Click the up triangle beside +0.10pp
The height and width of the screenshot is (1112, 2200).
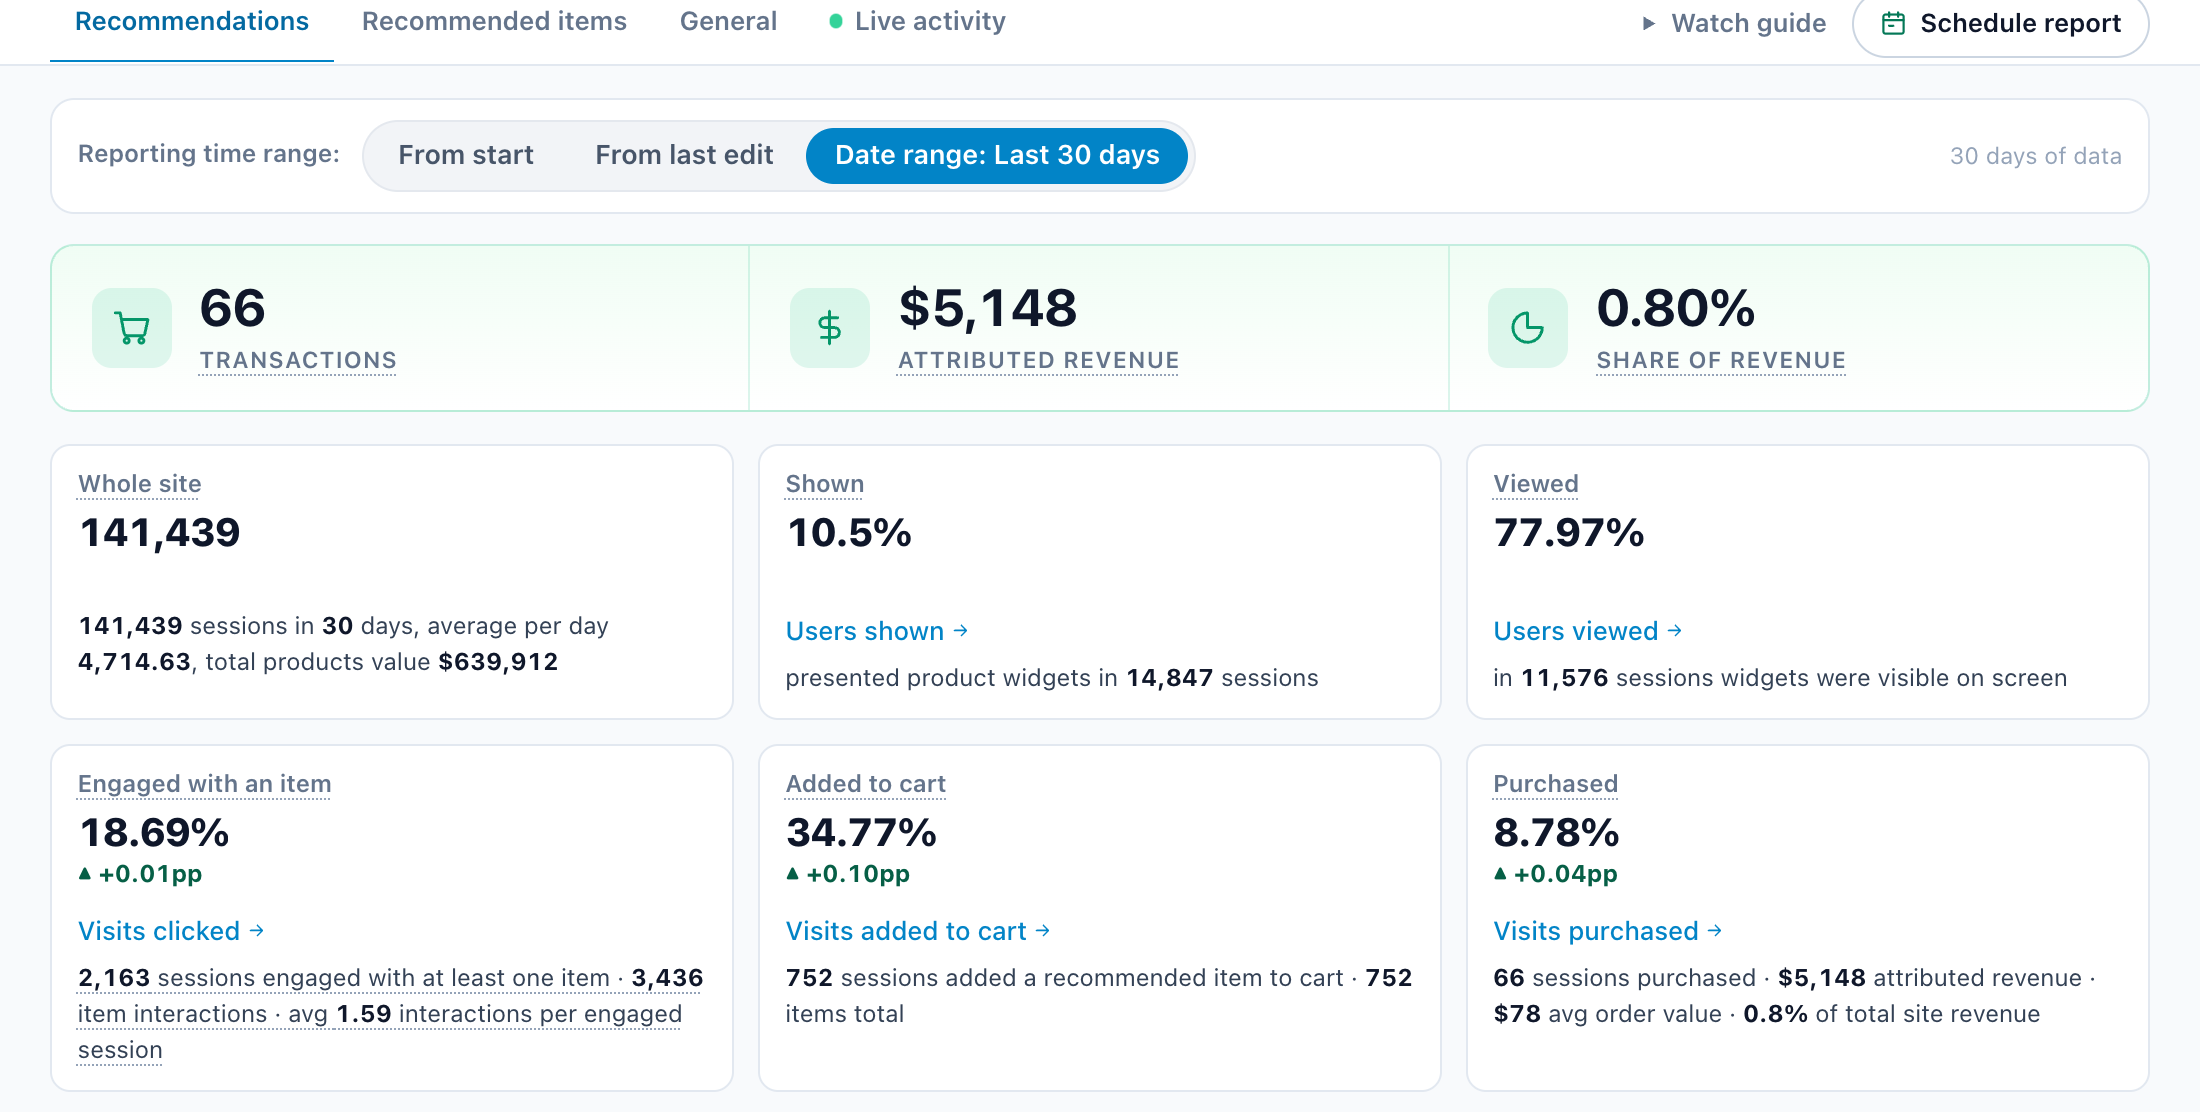click(793, 873)
